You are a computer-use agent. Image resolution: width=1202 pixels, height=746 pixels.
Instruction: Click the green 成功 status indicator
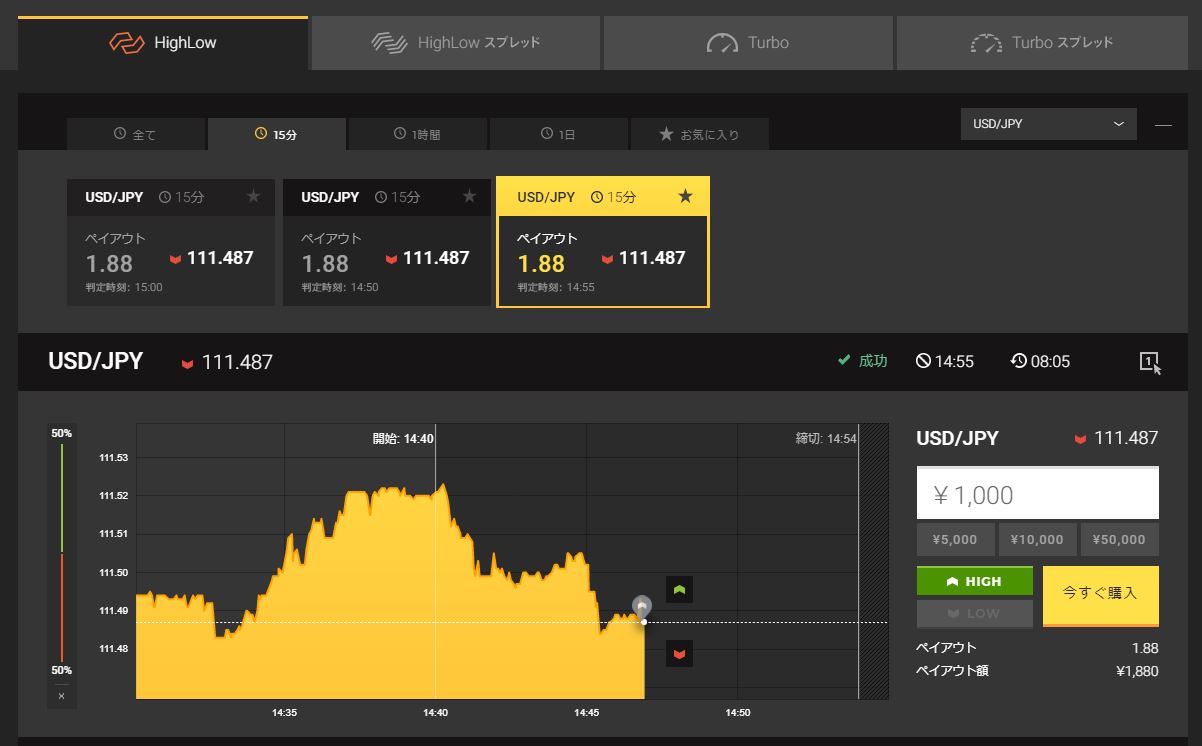click(x=863, y=361)
